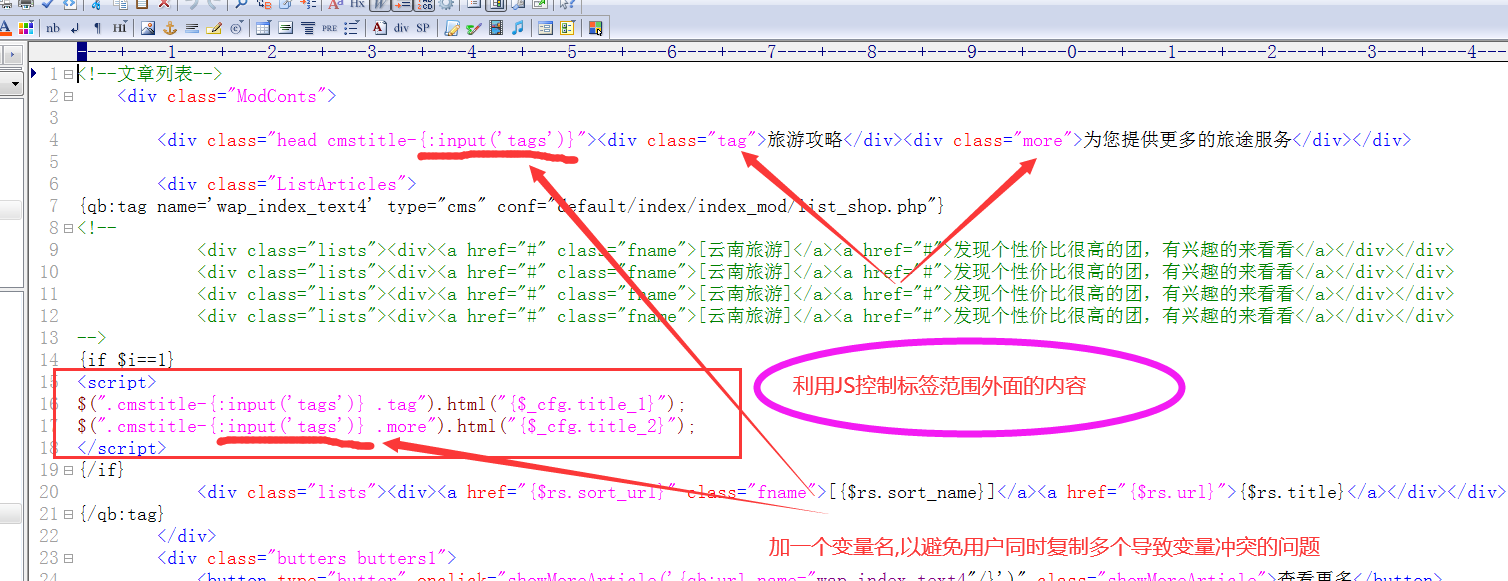Click the paragraph mark icon
The image size is (1508, 581).
point(97,27)
